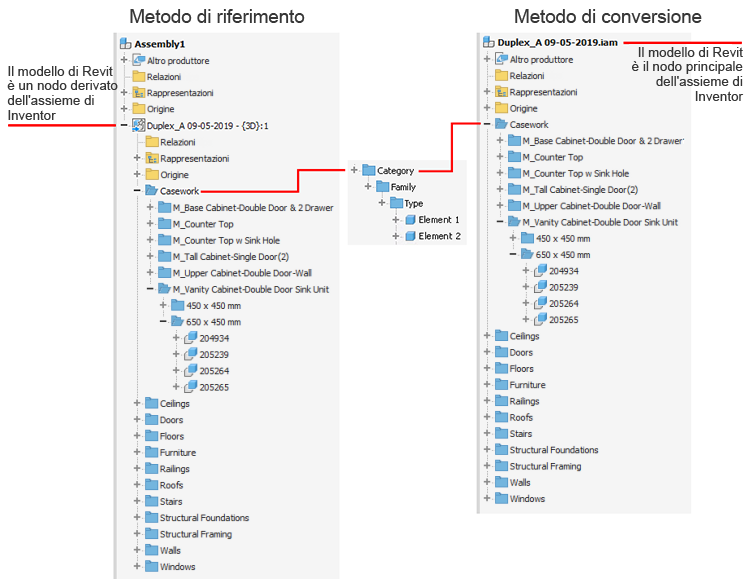750x579 pixels.
Task: Click the Family folder icon in middle diagram
Action: [x=383, y=187]
